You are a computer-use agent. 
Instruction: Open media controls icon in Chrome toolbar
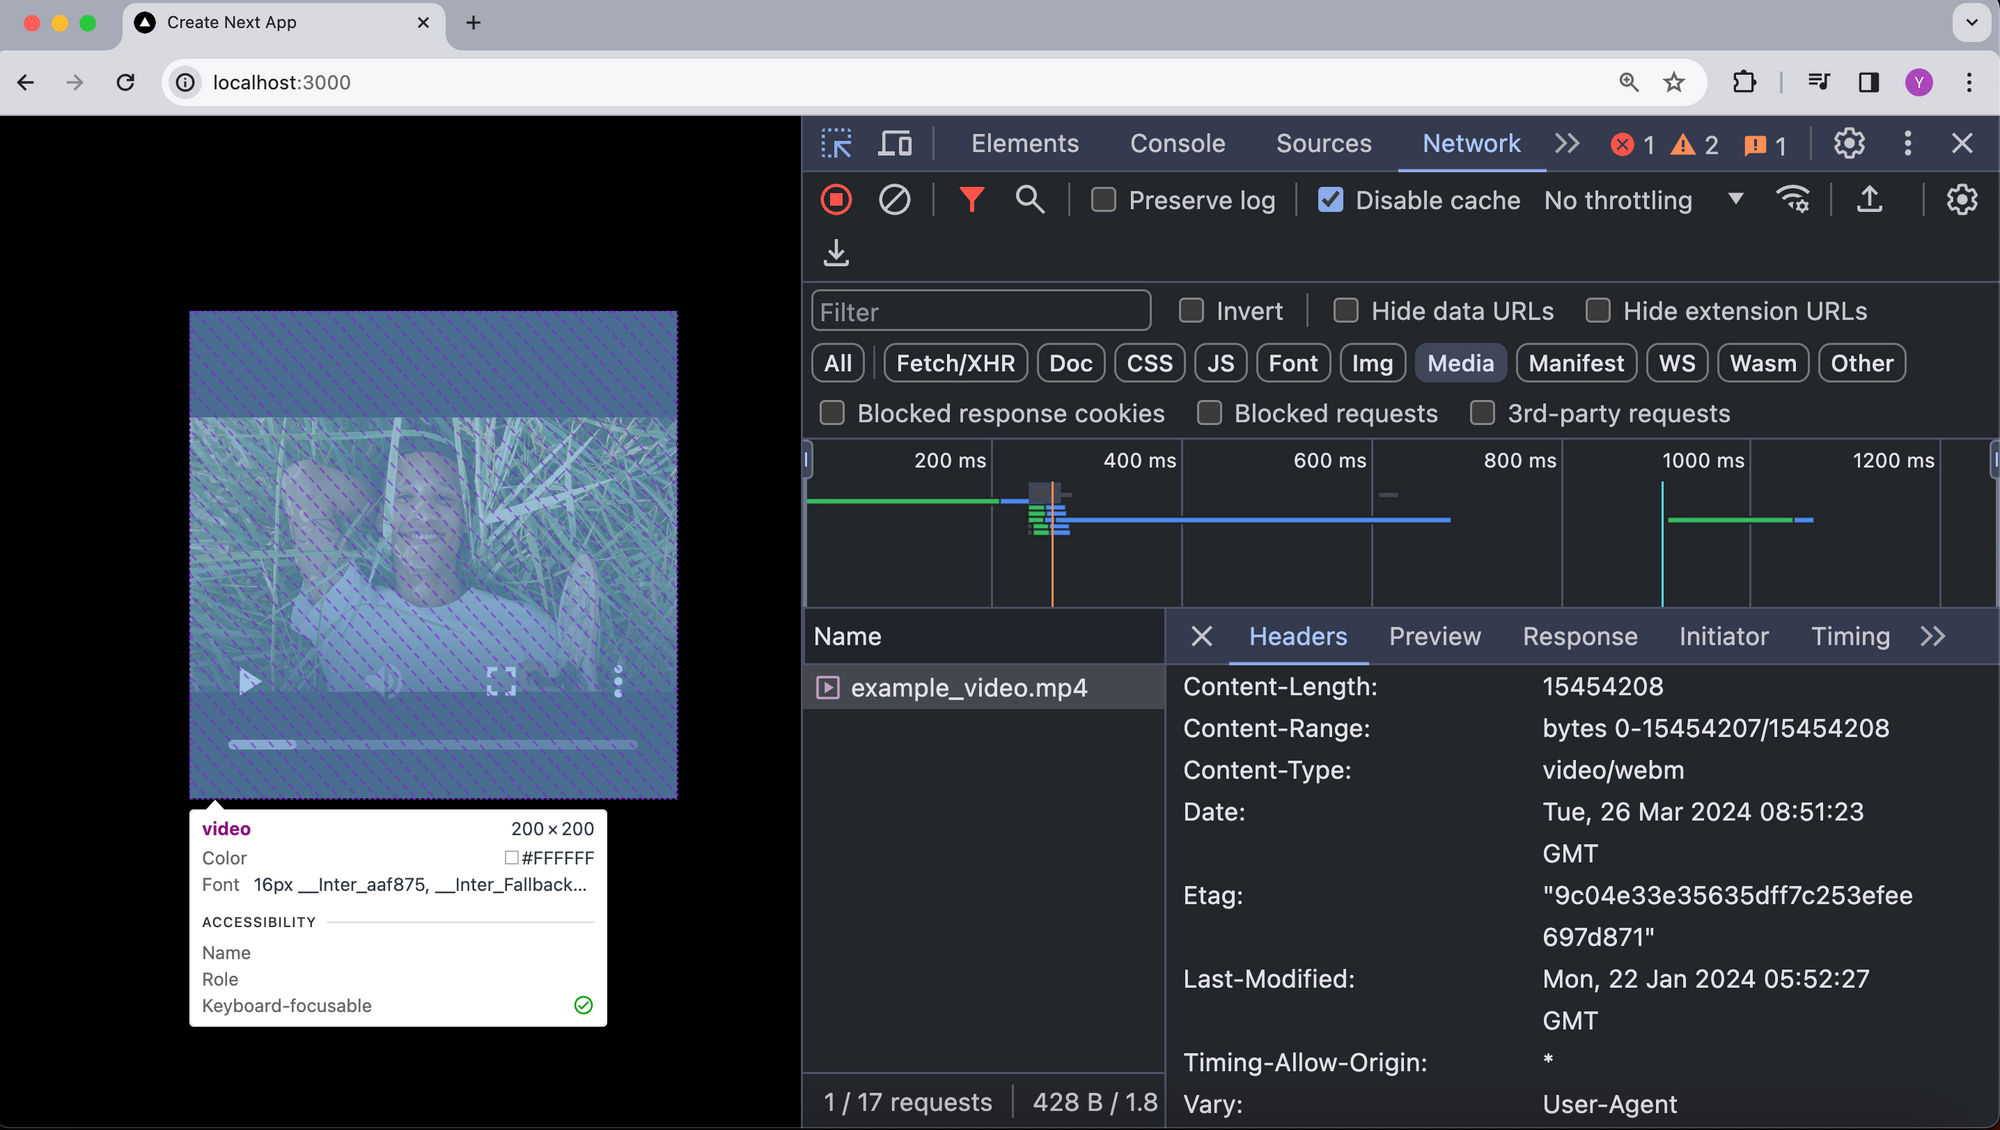(x=1819, y=82)
